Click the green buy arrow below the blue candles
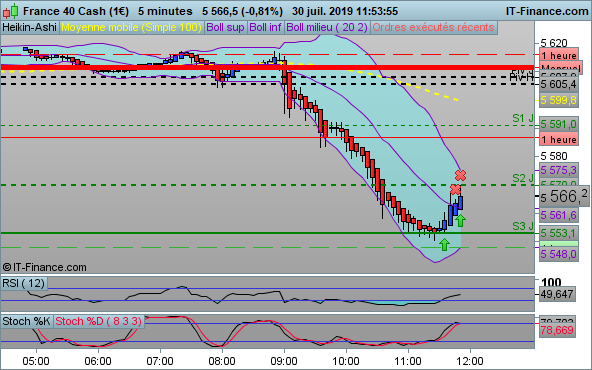Viewport: 592px width, 370px height. pos(460,220)
